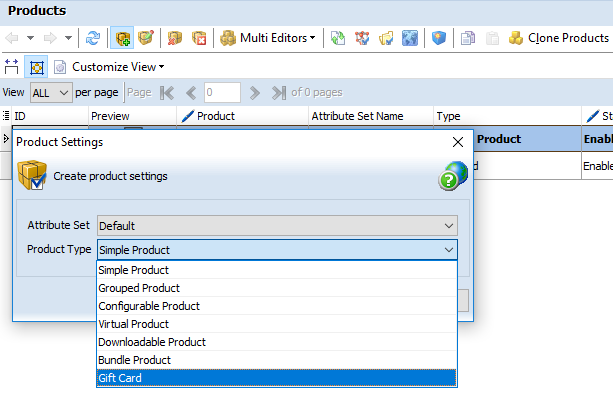
Task: Click the Preview column header
Action: click(133, 116)
